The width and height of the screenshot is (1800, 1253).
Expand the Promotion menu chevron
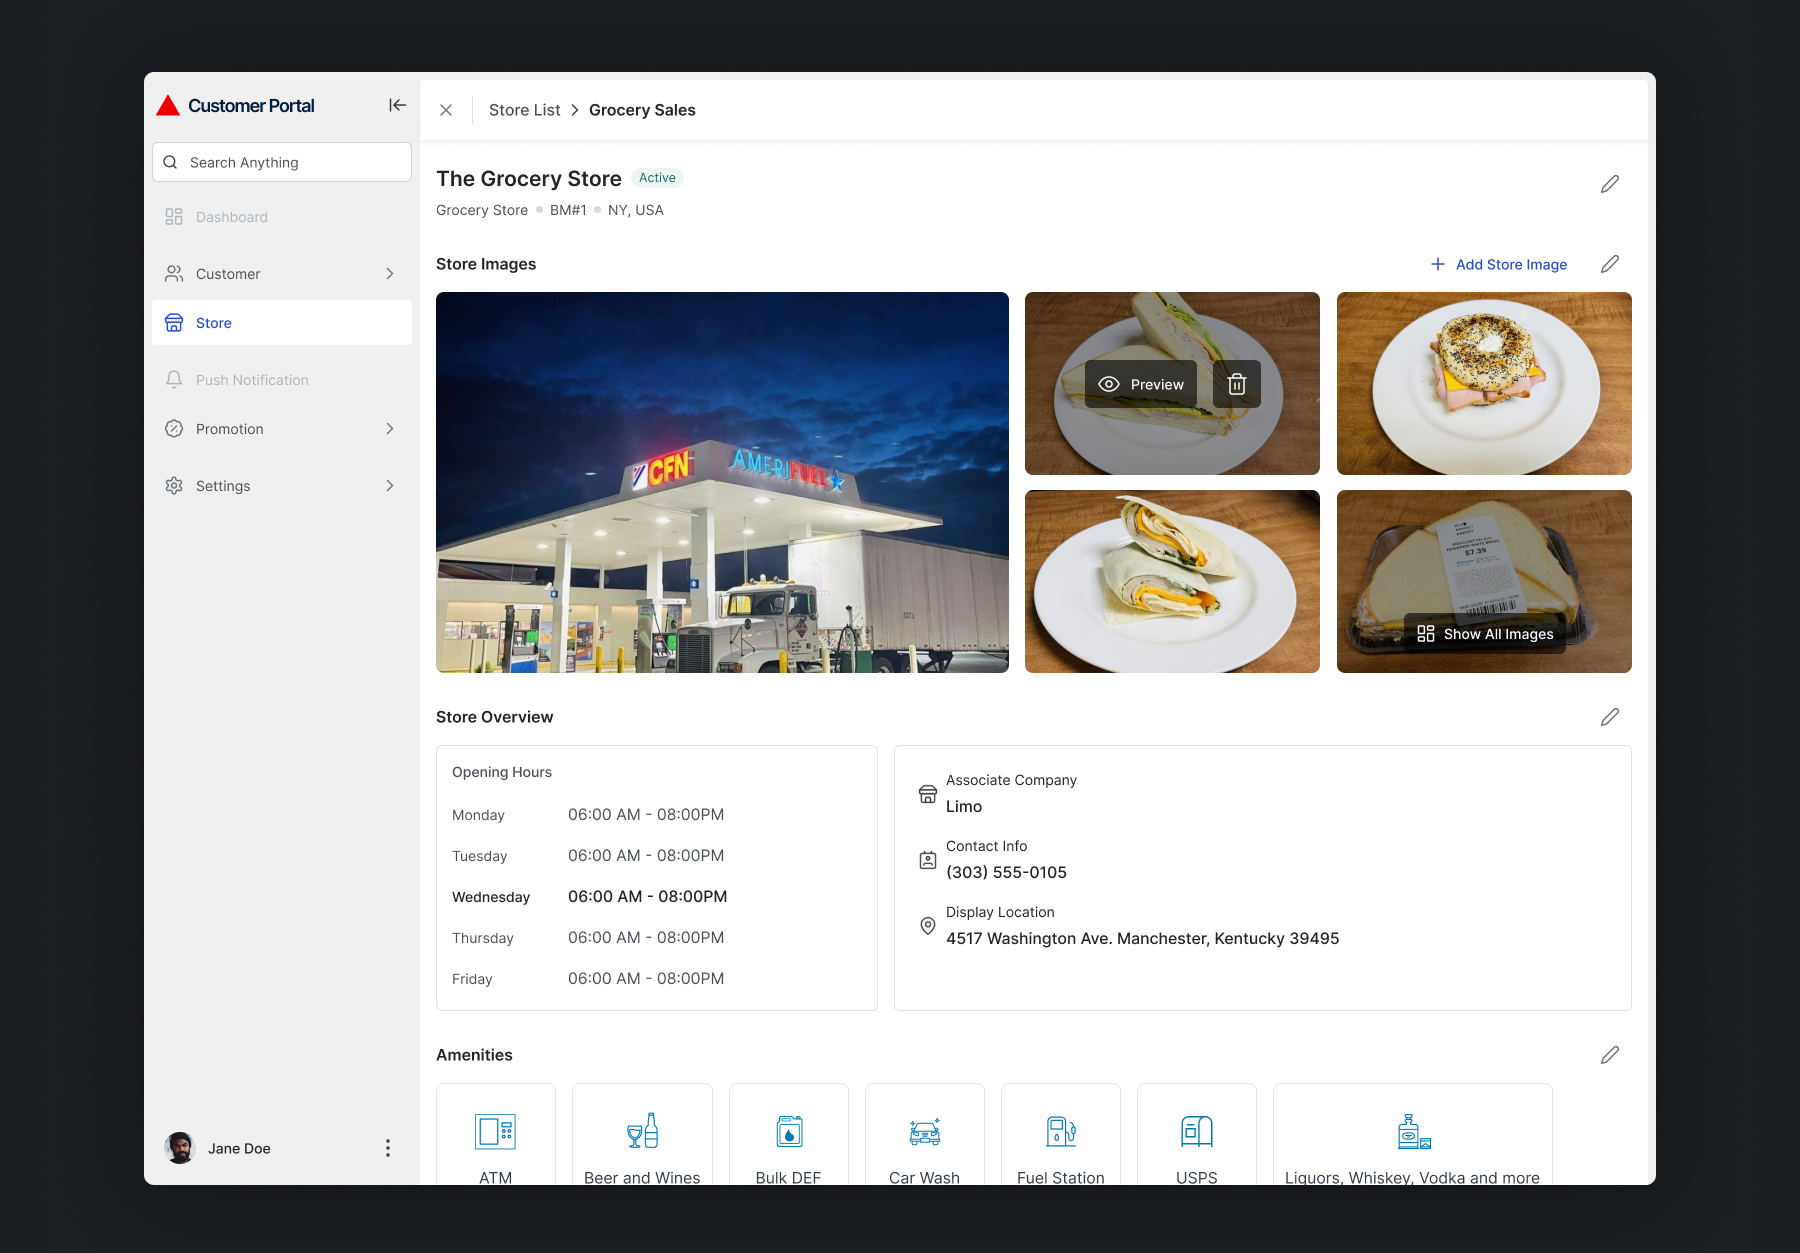pyautogui.click(x=390, y=429)
